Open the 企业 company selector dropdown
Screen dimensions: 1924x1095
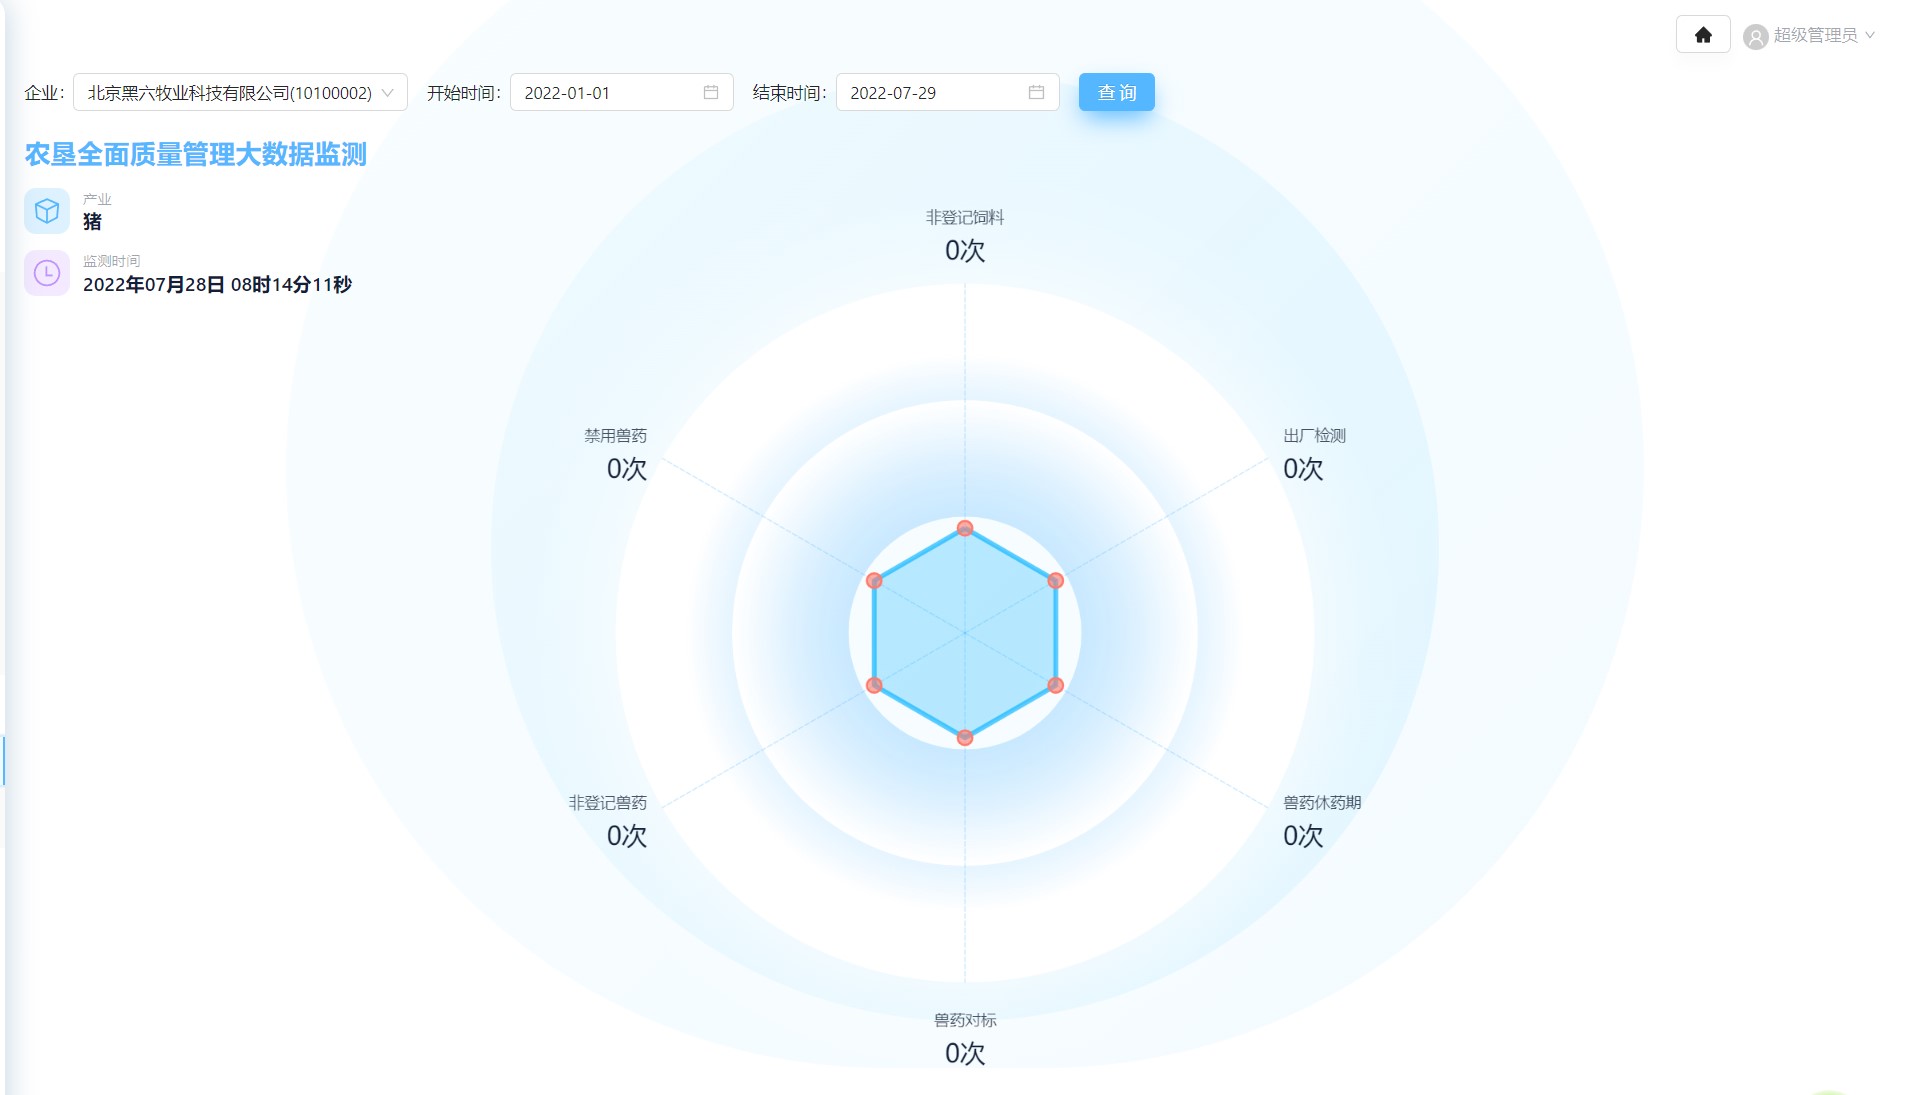click(x=240, y=92)
